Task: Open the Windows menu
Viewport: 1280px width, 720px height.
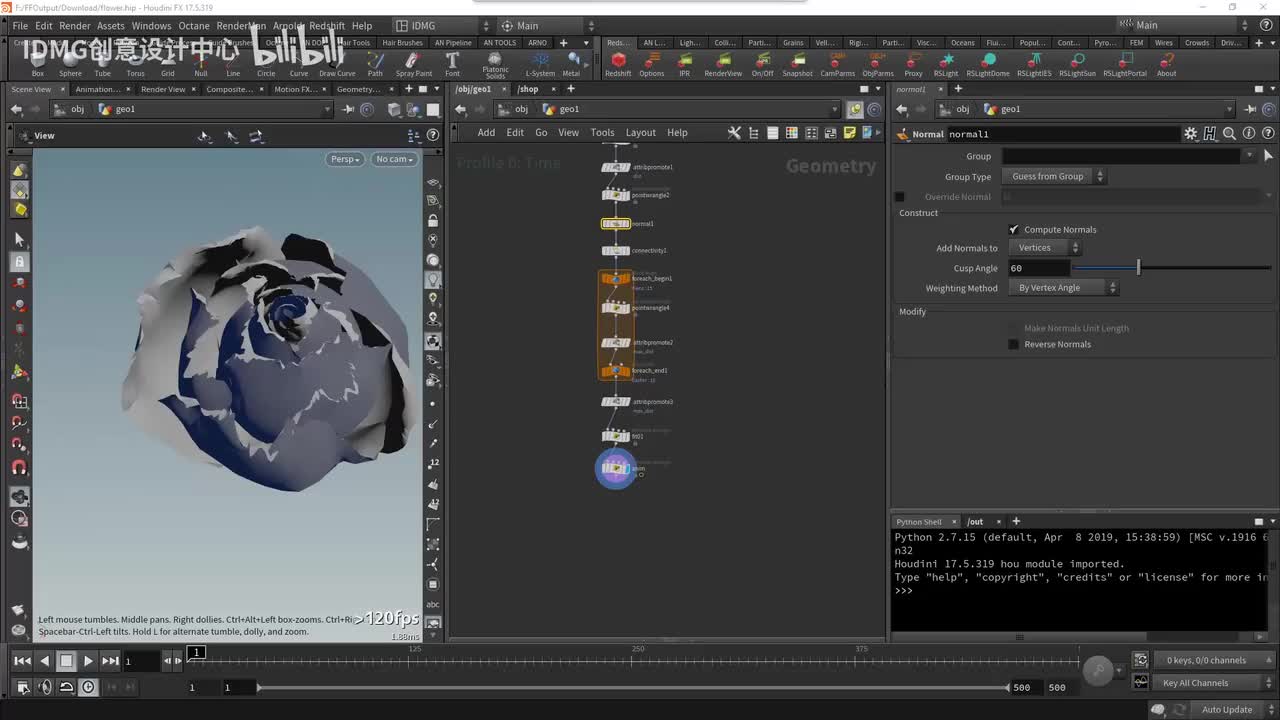Action: point(151,26)
